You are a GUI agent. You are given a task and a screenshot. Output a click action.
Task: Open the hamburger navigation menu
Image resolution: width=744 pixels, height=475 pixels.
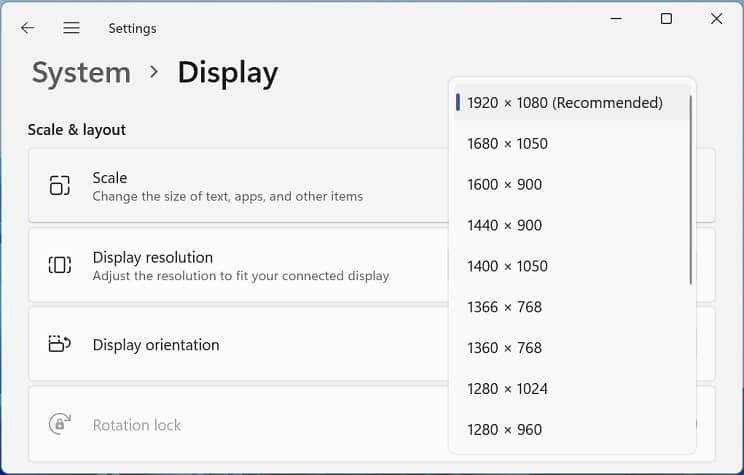pyautogui.click(x=72, y=28)
